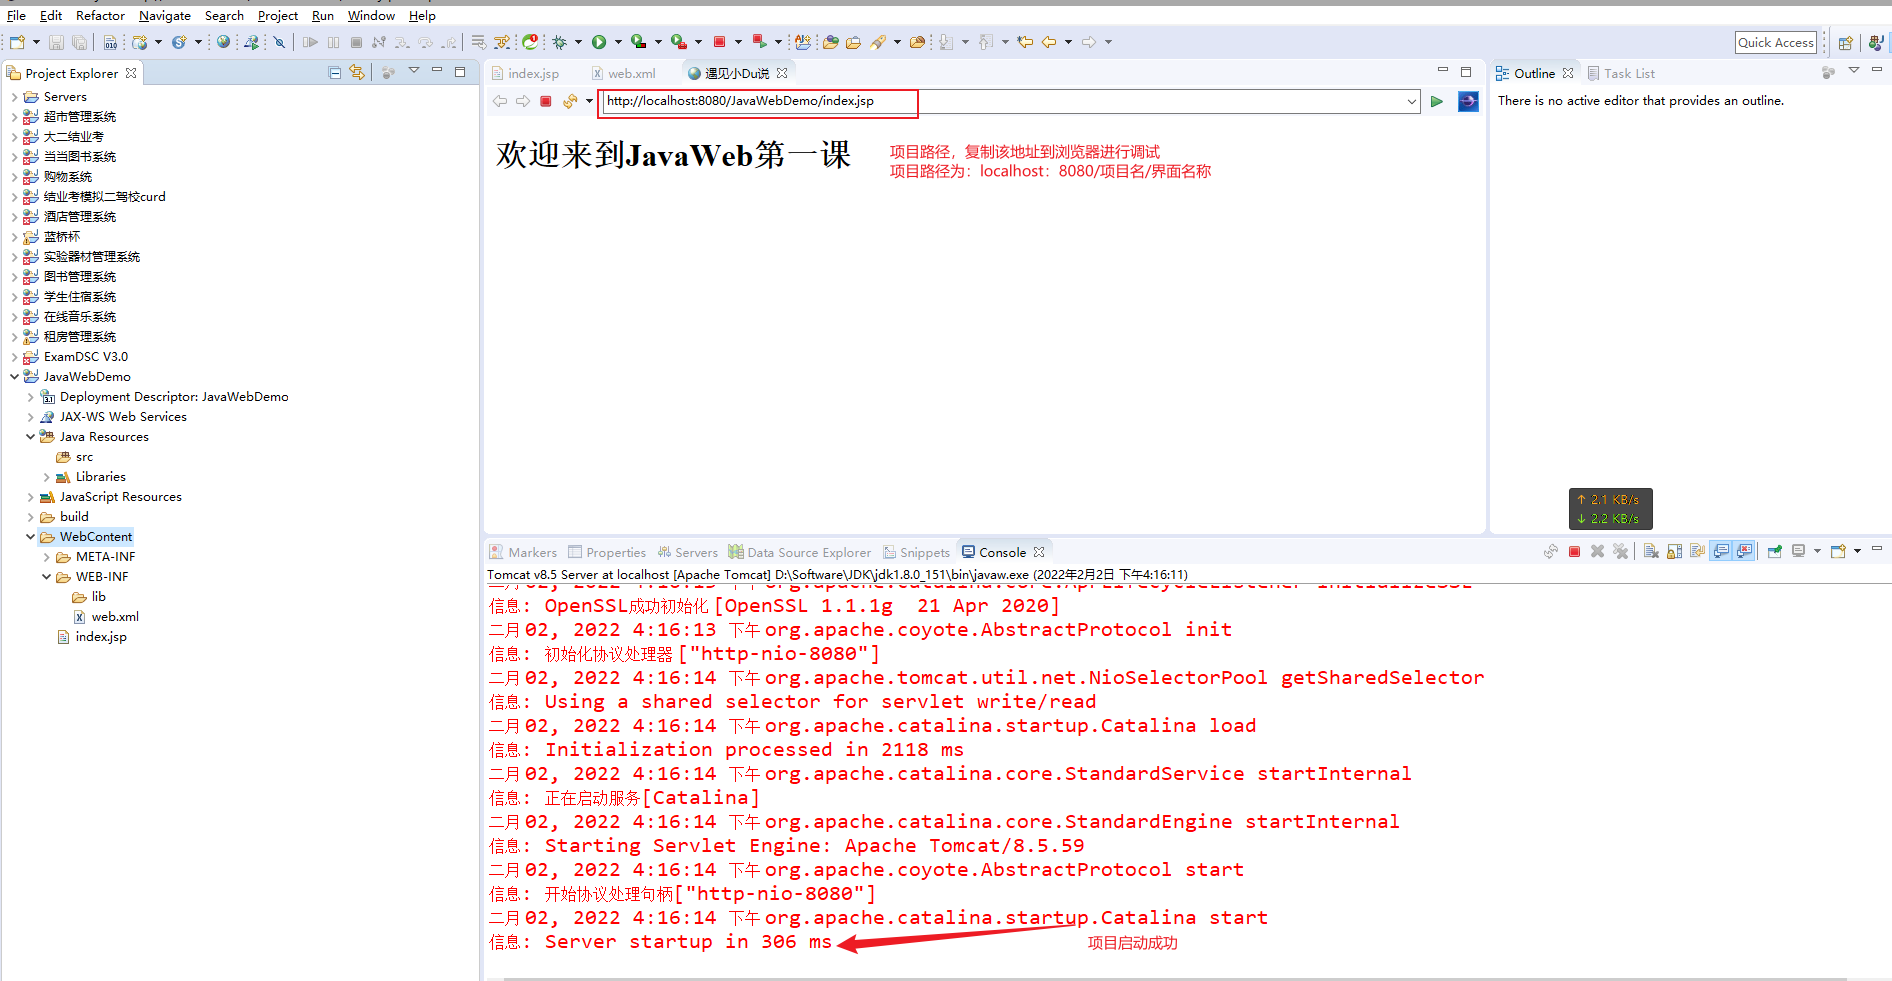Collapse the JavaWebDemo project node
Image resolution: width=1892 pixels, height=981 pixels.
click(x=14, y=377)
